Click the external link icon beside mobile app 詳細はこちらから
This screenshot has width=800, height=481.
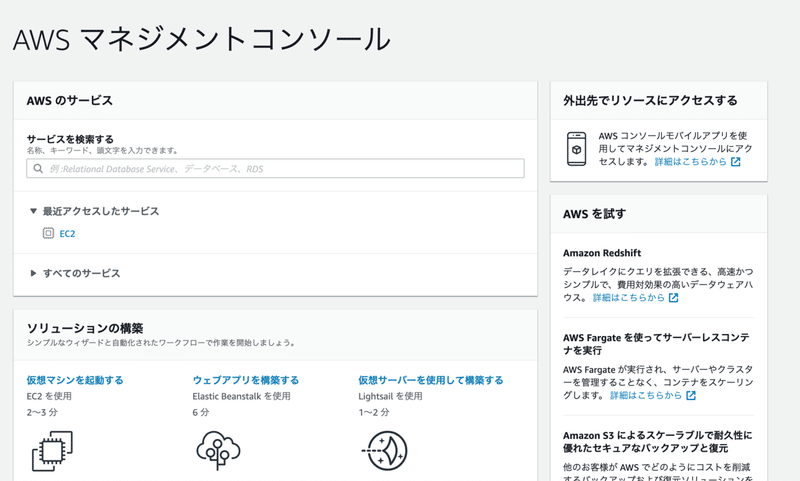[x=735, y=162]
